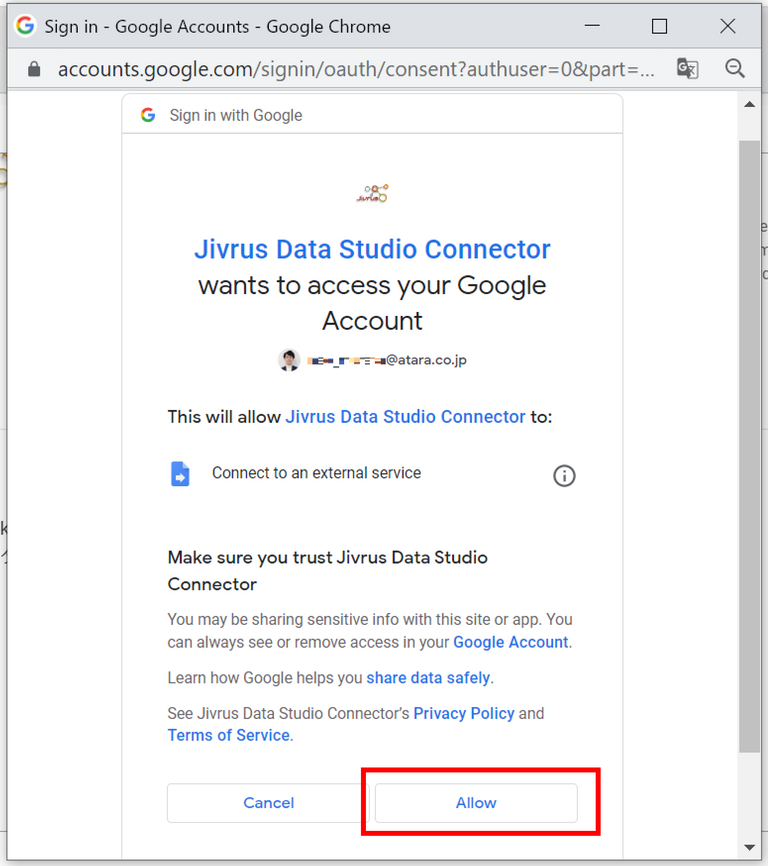The width and height of the screenshot is (768, 866).
Task: Click the account avatar photo
Action: tap(289, 360)
